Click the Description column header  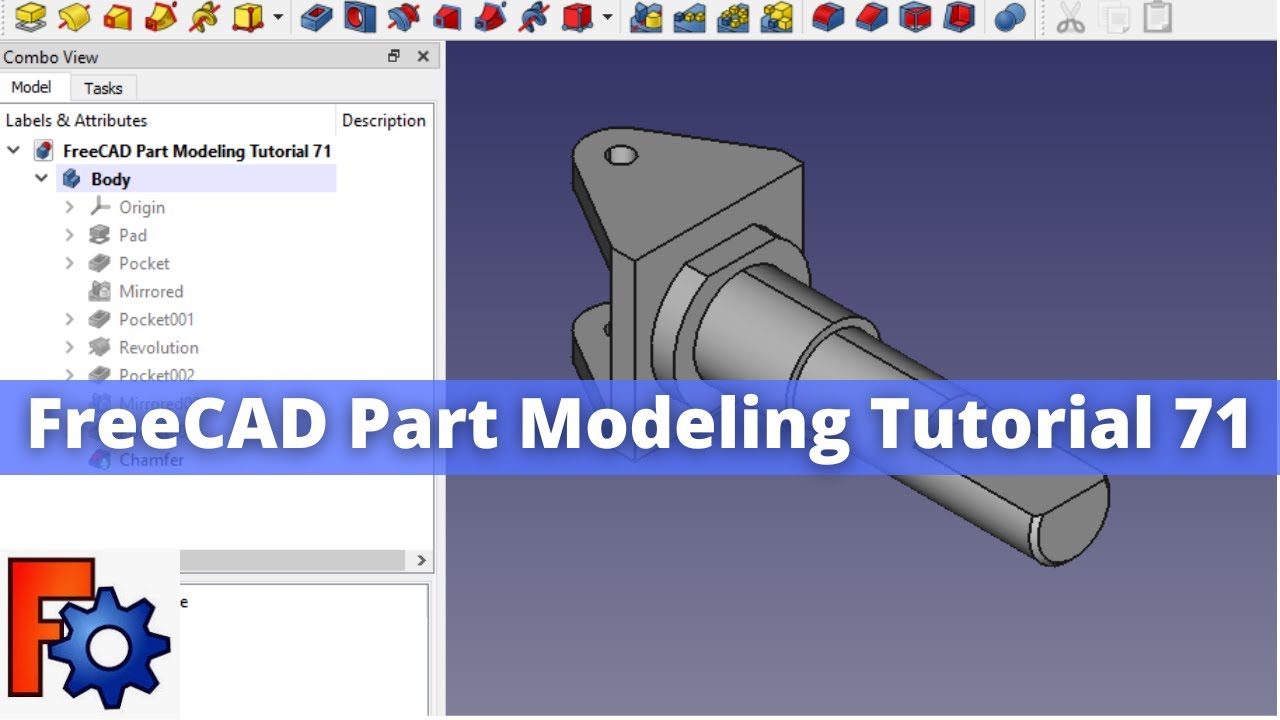coord(384,120)
